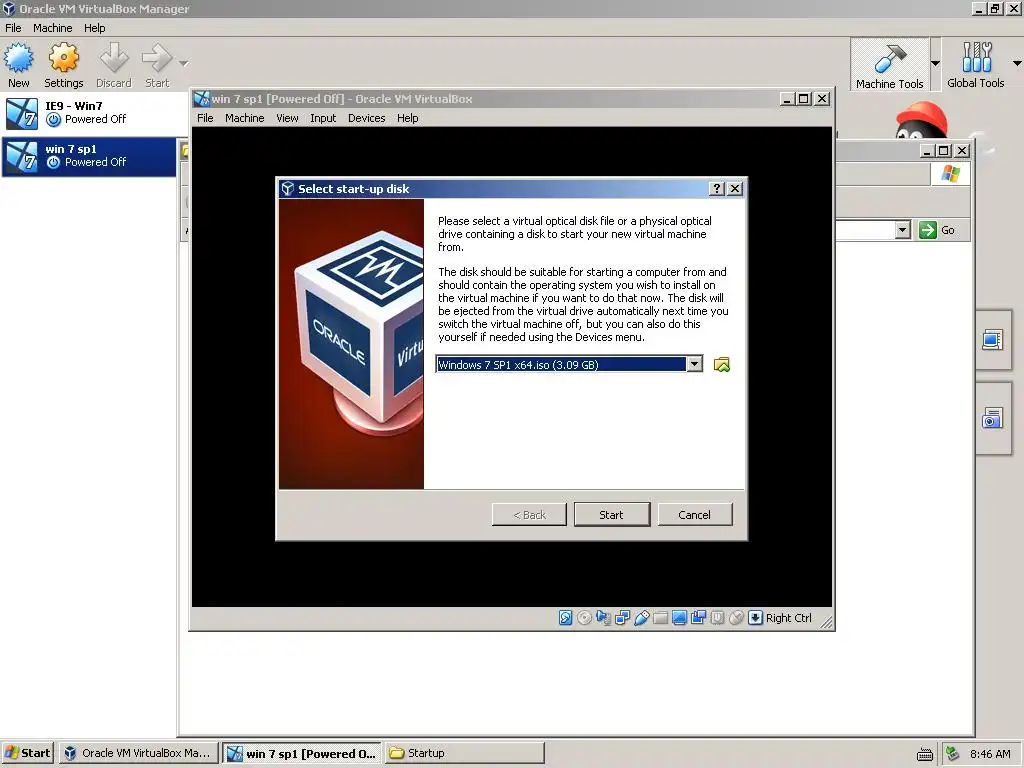This screenshot has height=768, width=1024.
Task: Click the keyboard capture arrow icon
Action: coord(756,618)
